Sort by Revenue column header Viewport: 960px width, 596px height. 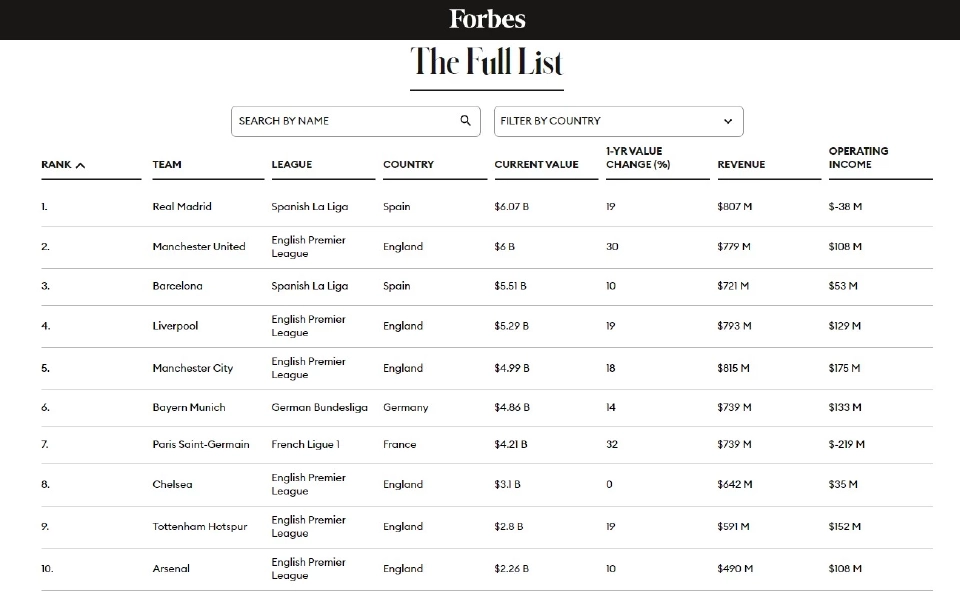pyautogui.click(x=741, y=164)
